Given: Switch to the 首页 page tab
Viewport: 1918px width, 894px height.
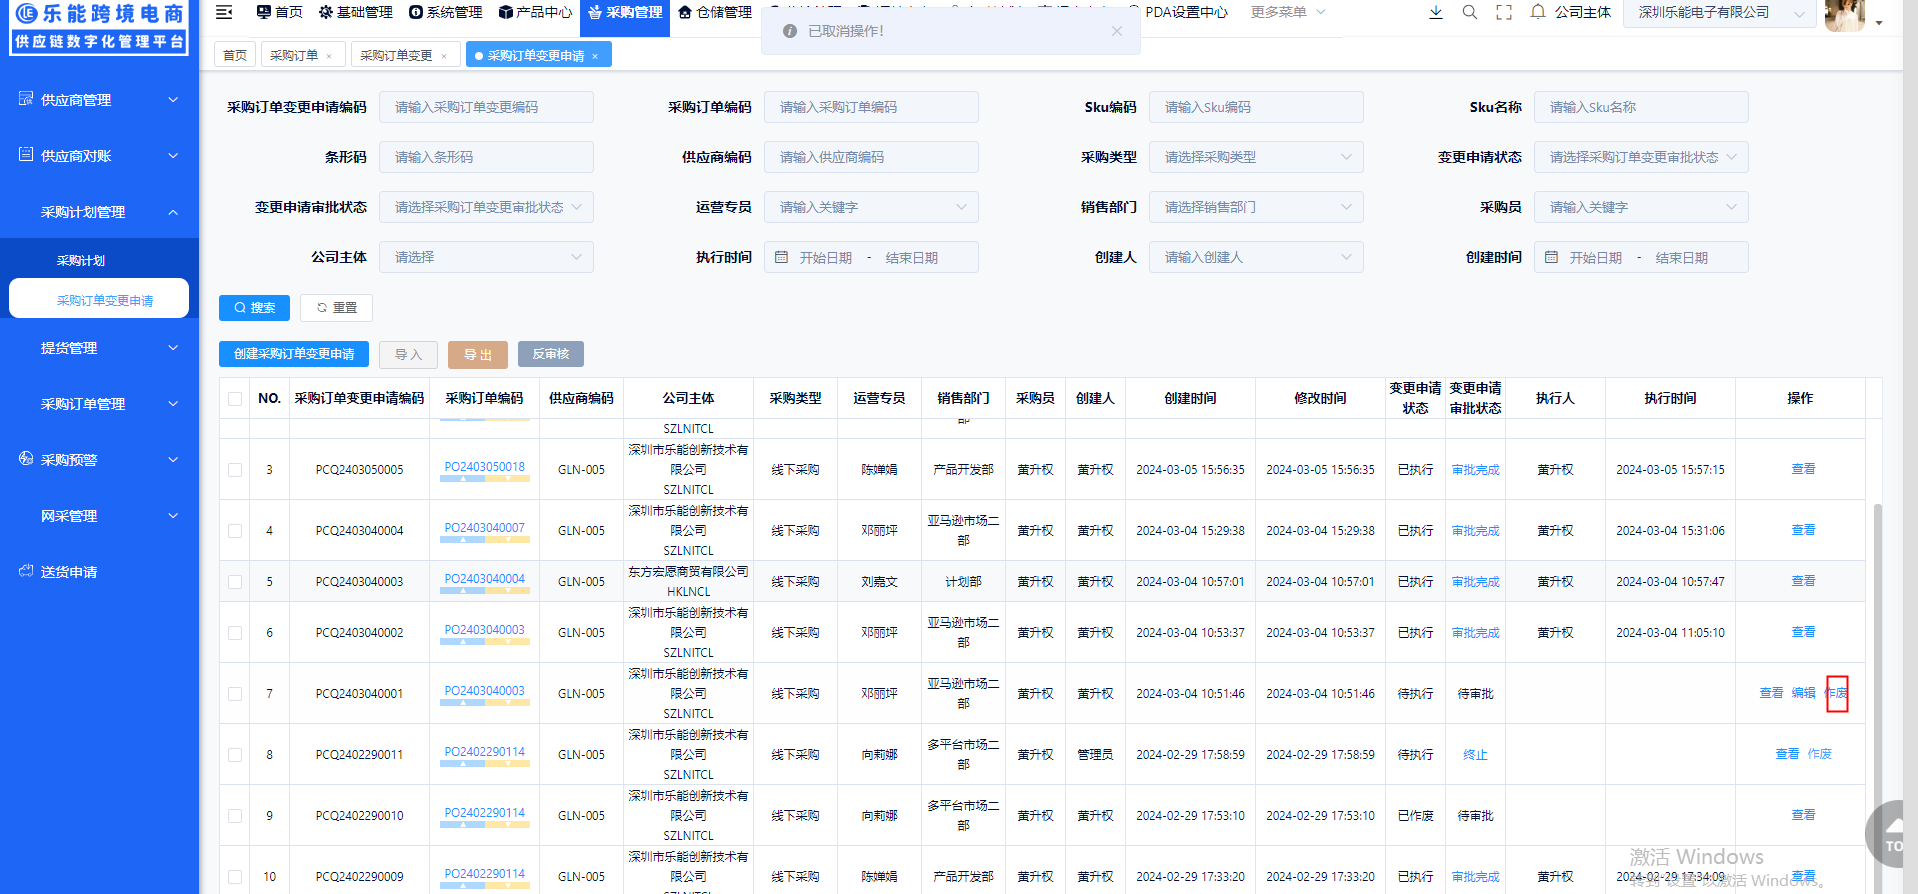Looking at the screenshot, I should coord(235,55).
